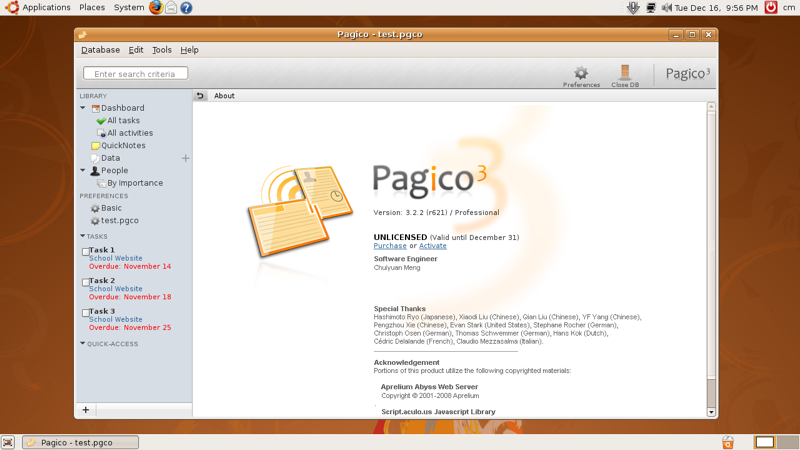Select the All tasks checkmark icon

point(101,121)
